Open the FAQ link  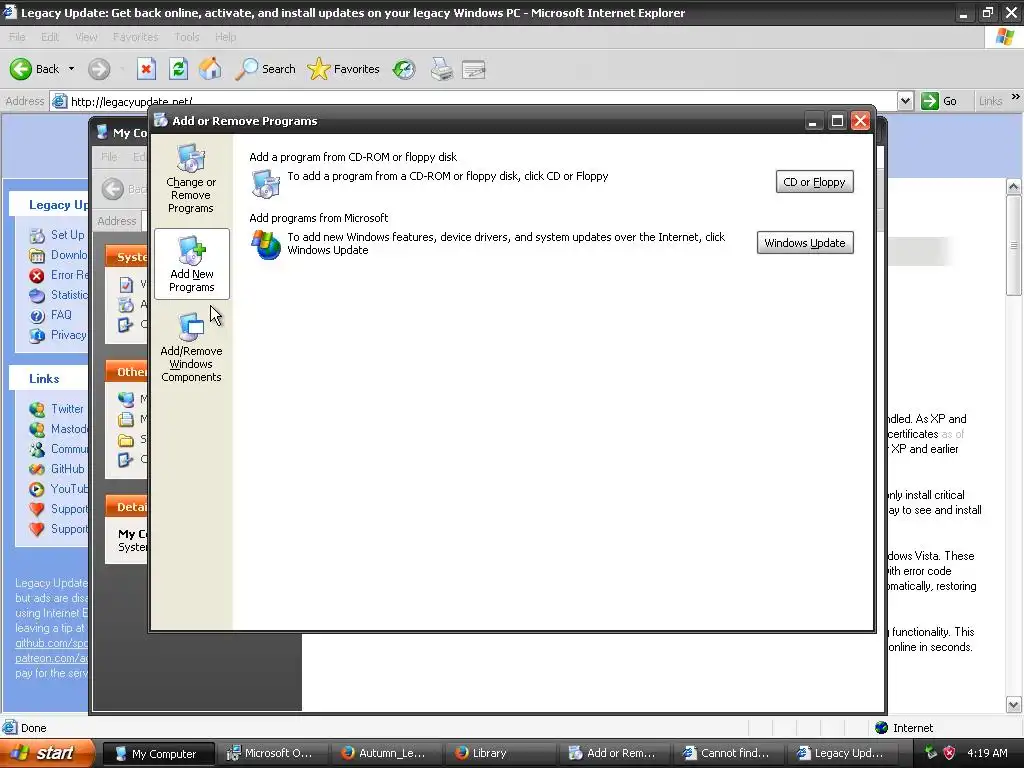[x=61, y=315]
